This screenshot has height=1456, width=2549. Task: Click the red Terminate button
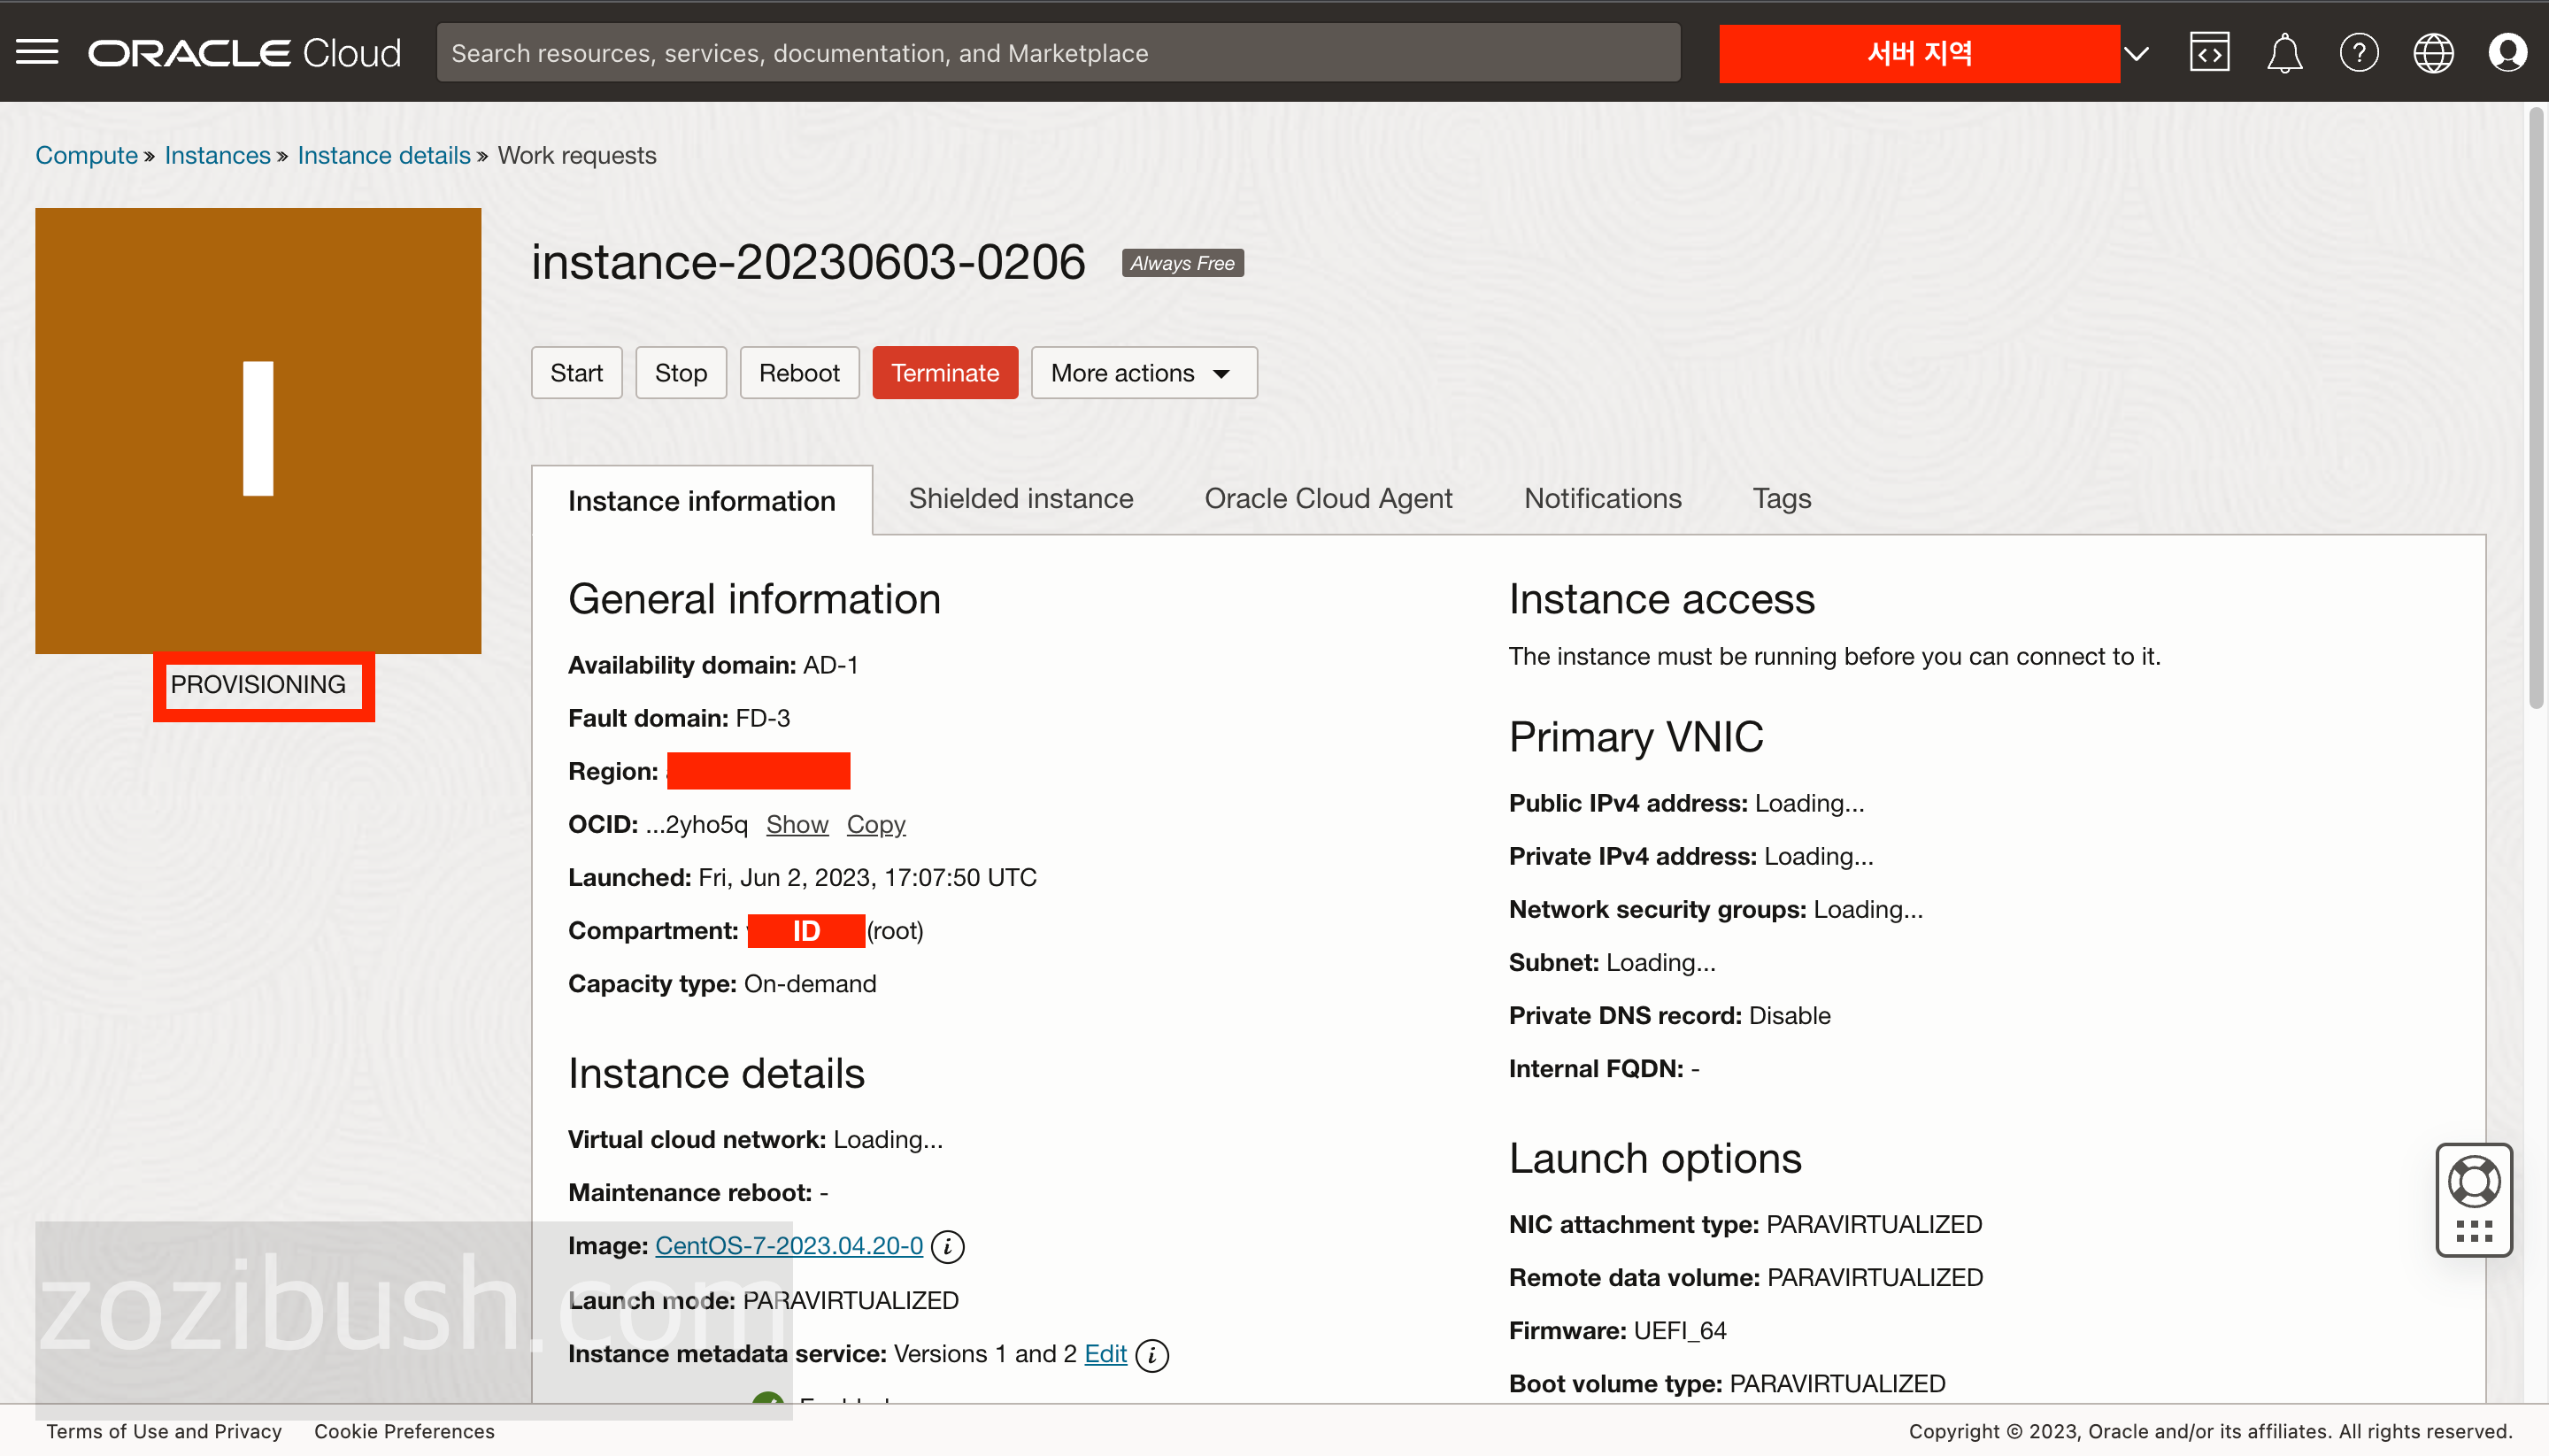click(x=945, y=373)
